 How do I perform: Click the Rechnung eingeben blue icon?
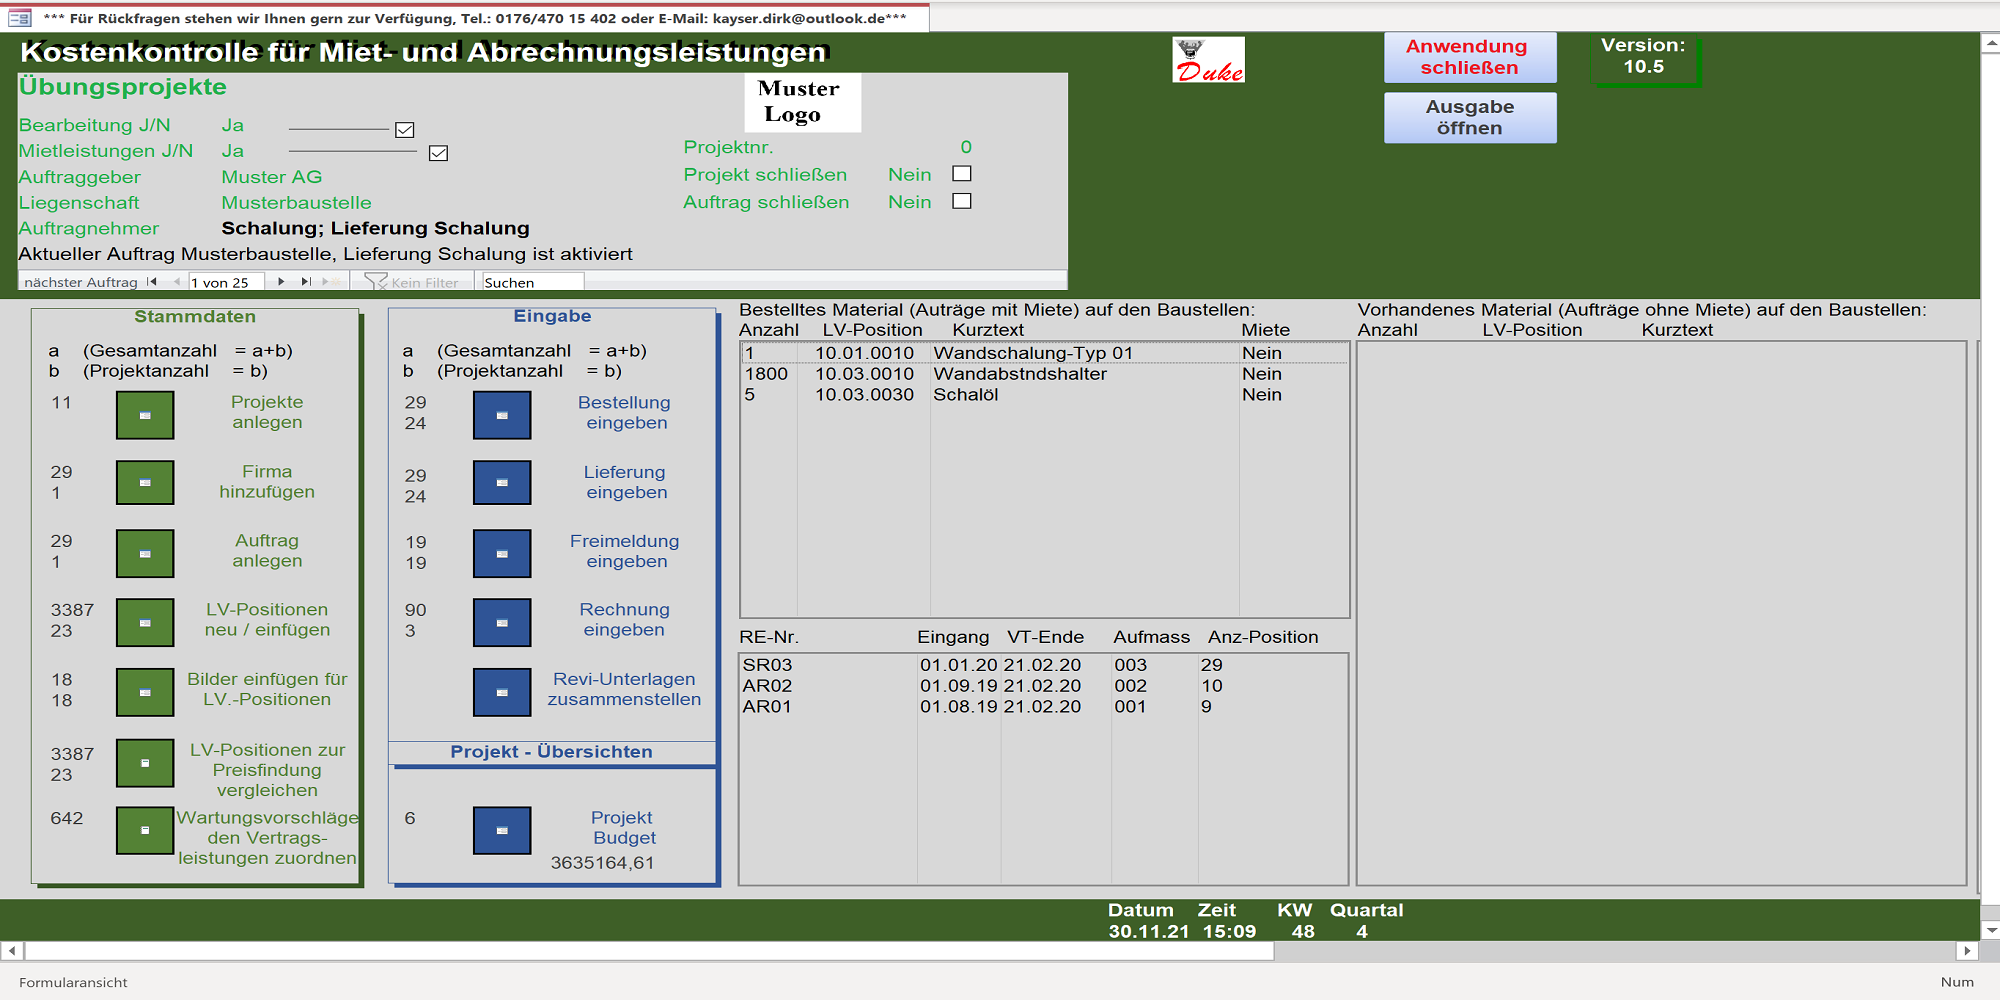click(502, 622)
